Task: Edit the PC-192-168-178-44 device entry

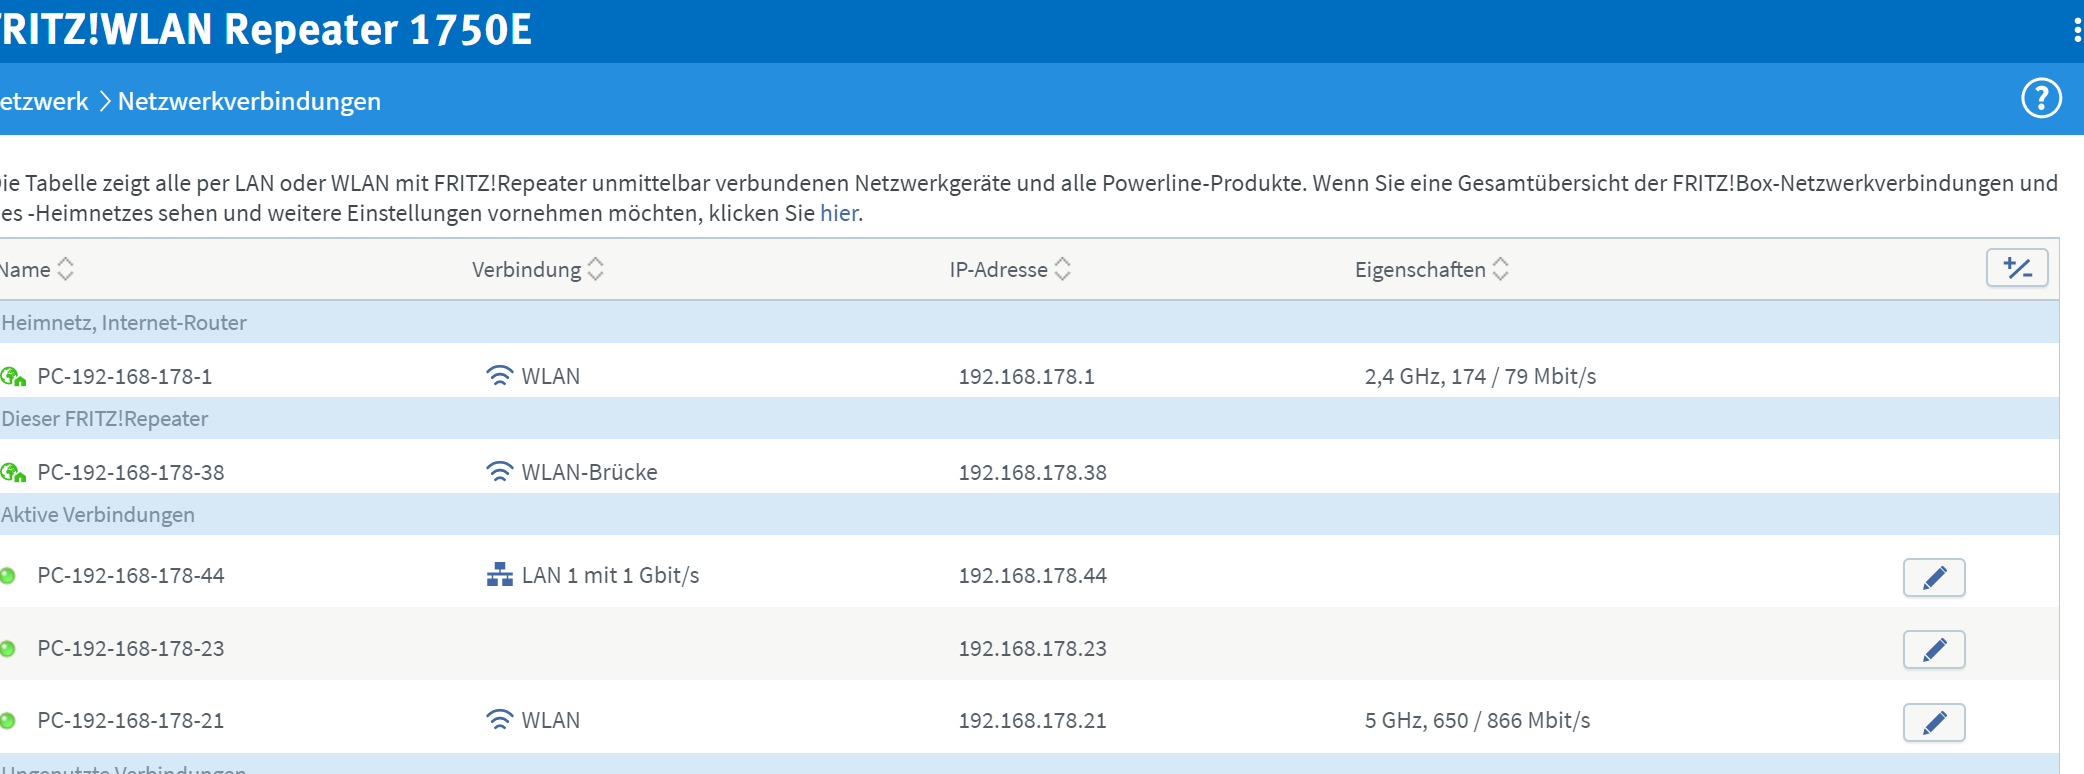Action: (x=1933, y=577)
